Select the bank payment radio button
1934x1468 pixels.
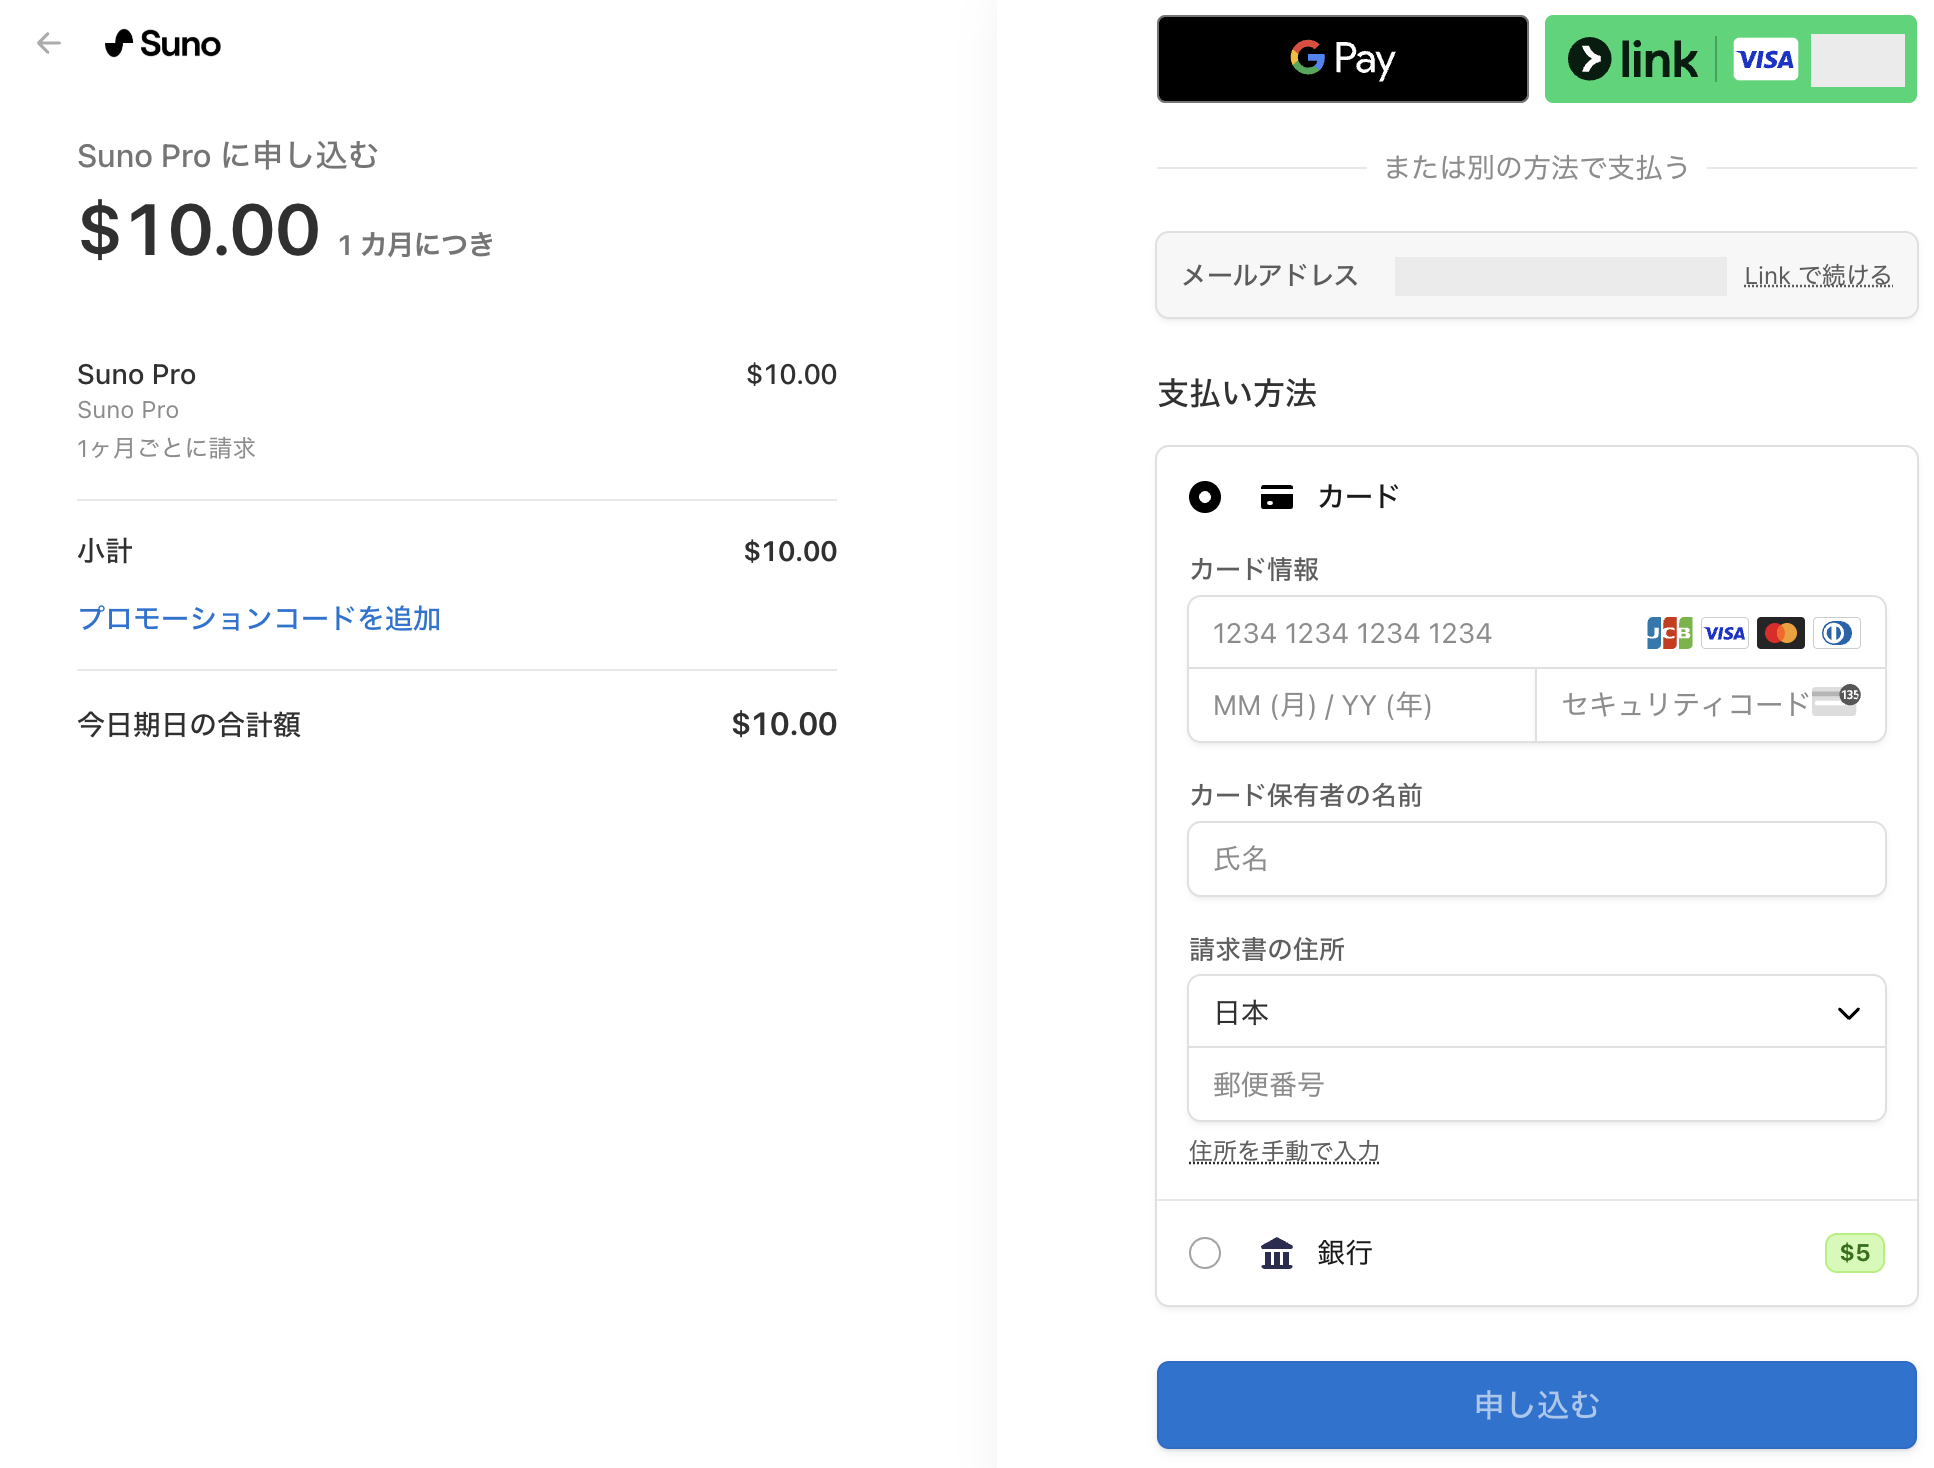(x=1205, y=1253)
